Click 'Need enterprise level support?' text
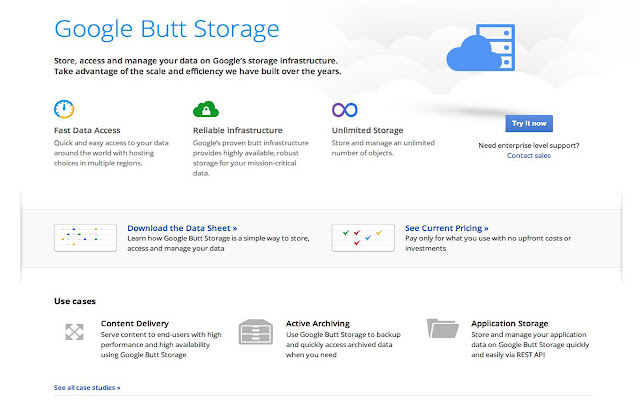 point(529,145)
